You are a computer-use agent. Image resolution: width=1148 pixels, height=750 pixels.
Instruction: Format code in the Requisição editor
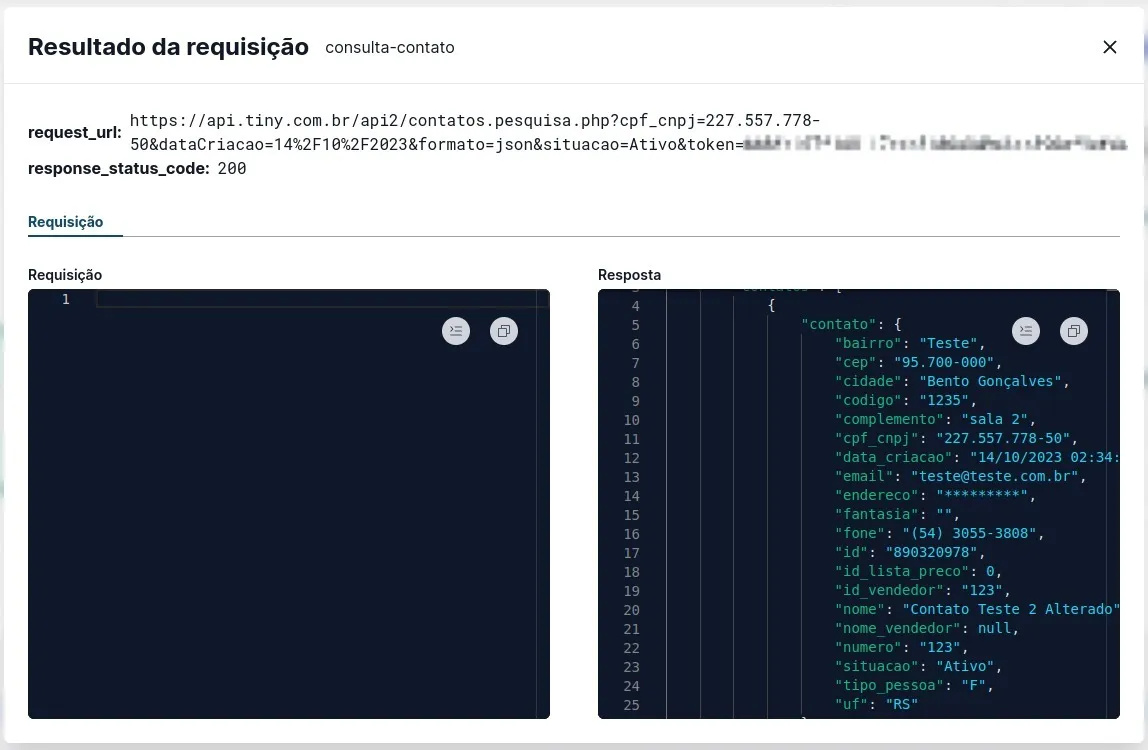click(x=456, y=331)
